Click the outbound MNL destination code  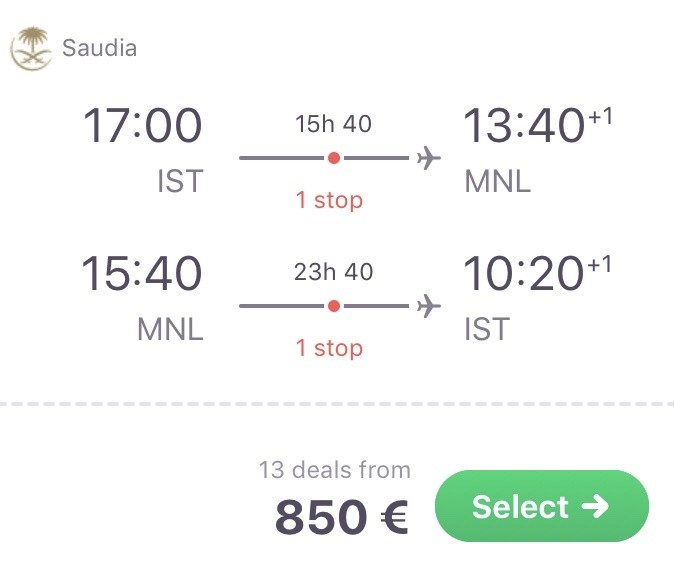[x=498, y=181]
